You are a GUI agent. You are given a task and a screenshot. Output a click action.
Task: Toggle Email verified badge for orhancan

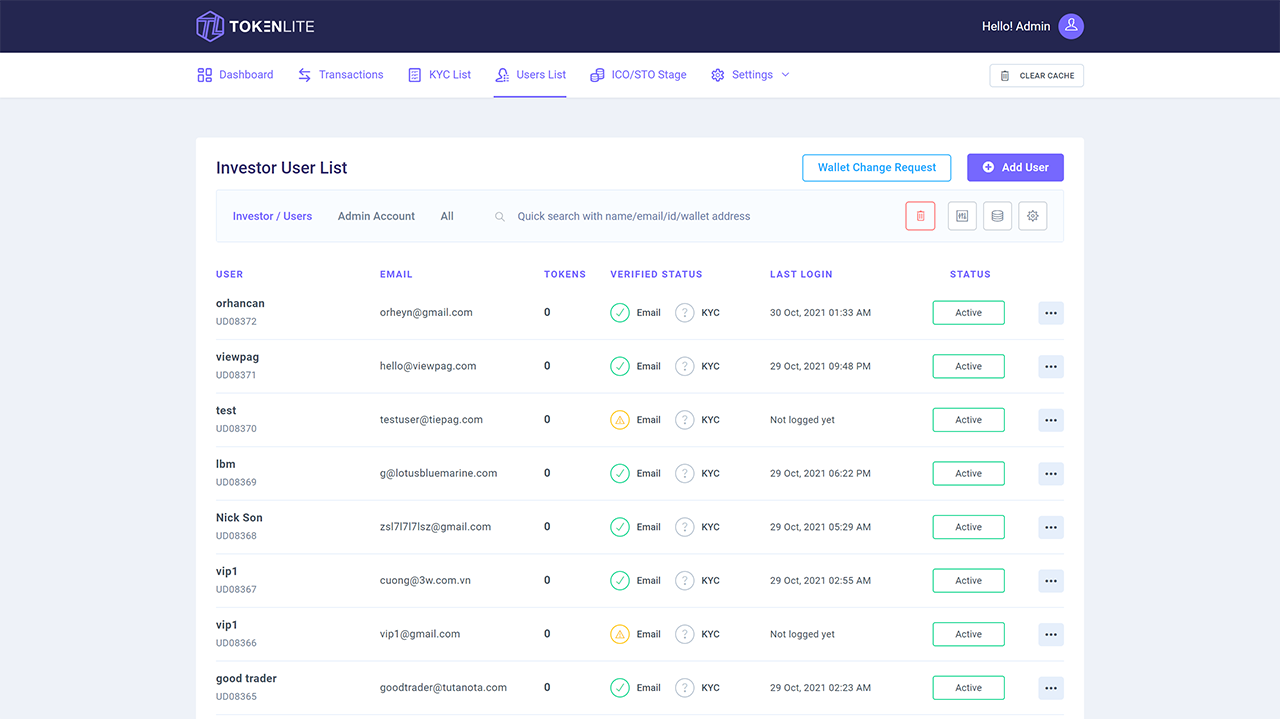click(x=621, y=312)
